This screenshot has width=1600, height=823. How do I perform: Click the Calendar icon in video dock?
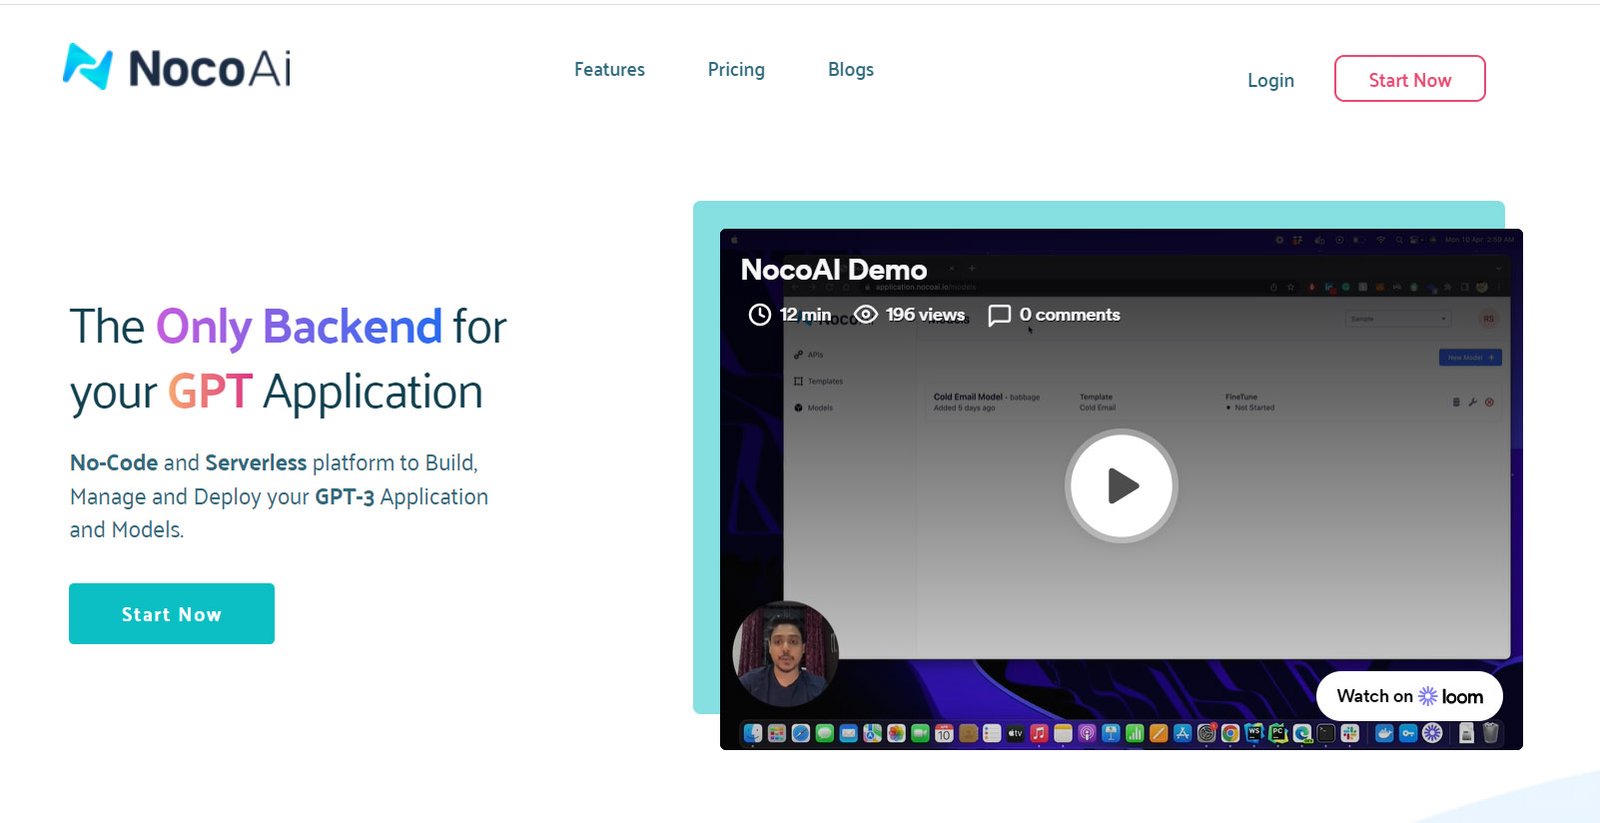tap(944, 733)
